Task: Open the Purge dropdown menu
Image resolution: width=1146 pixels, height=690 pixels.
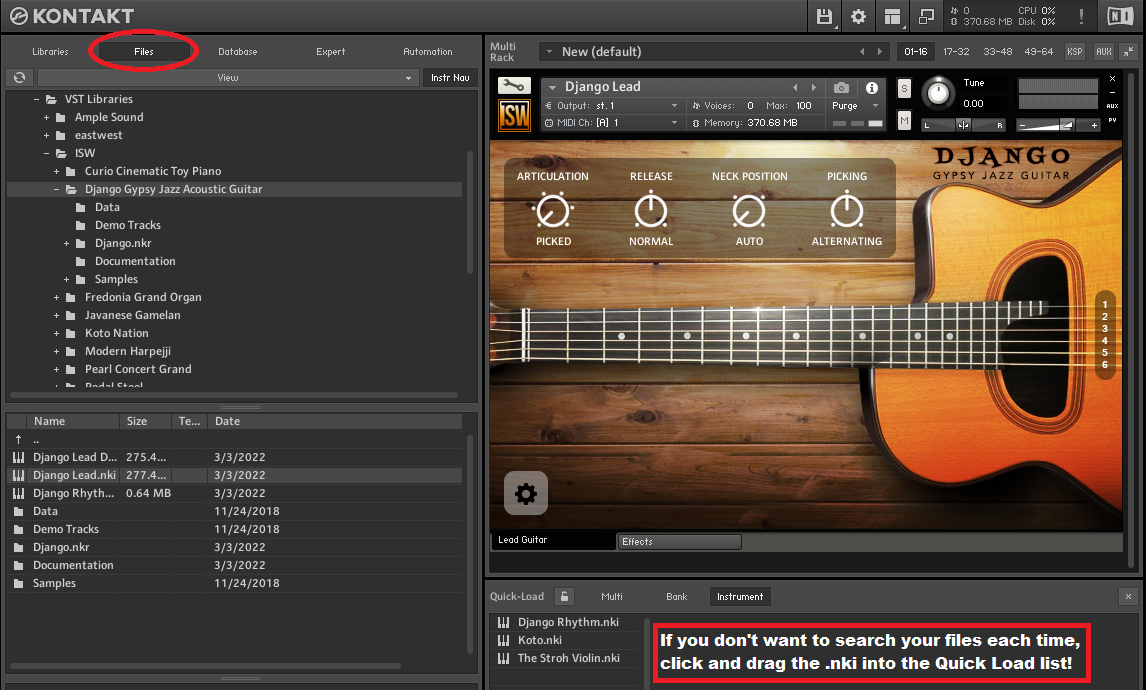Action: click(855, 106)
